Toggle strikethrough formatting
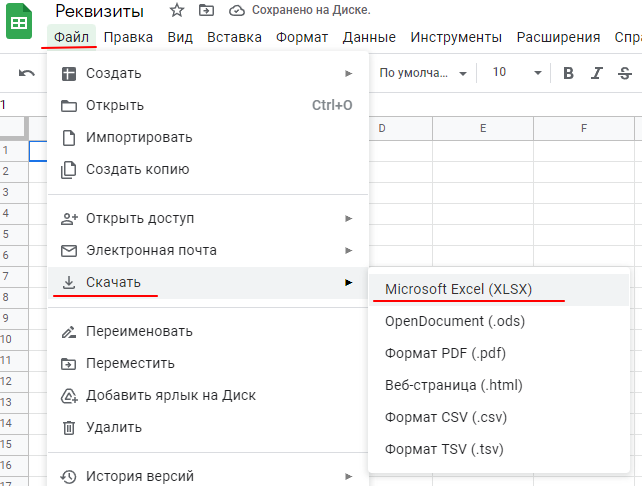 (625, 73)
